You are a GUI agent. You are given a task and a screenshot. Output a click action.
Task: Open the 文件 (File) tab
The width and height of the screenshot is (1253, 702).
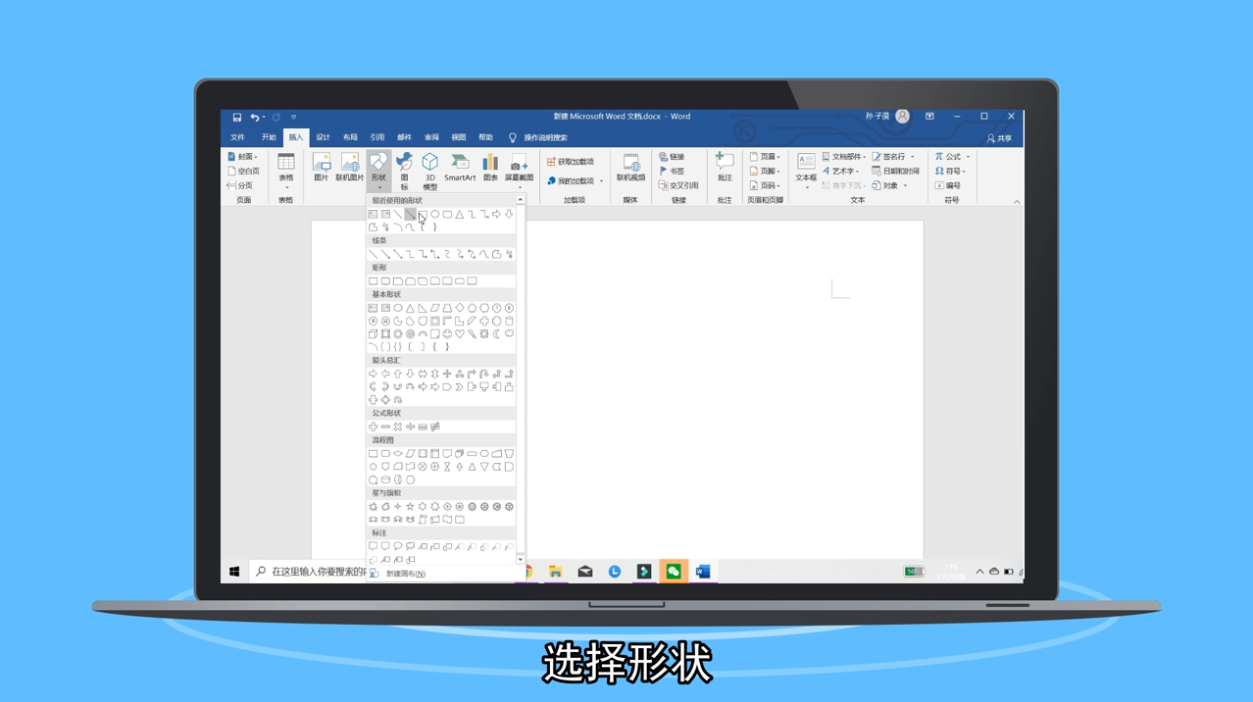(238, 138)
